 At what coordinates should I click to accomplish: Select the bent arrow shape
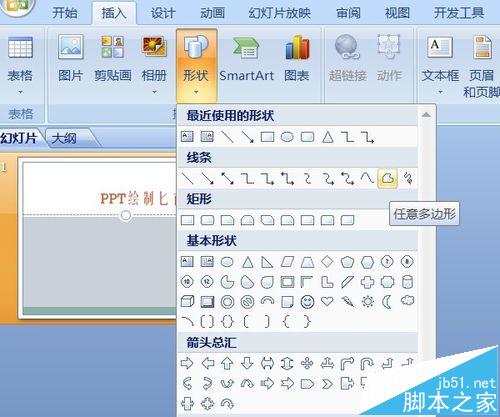347,363
